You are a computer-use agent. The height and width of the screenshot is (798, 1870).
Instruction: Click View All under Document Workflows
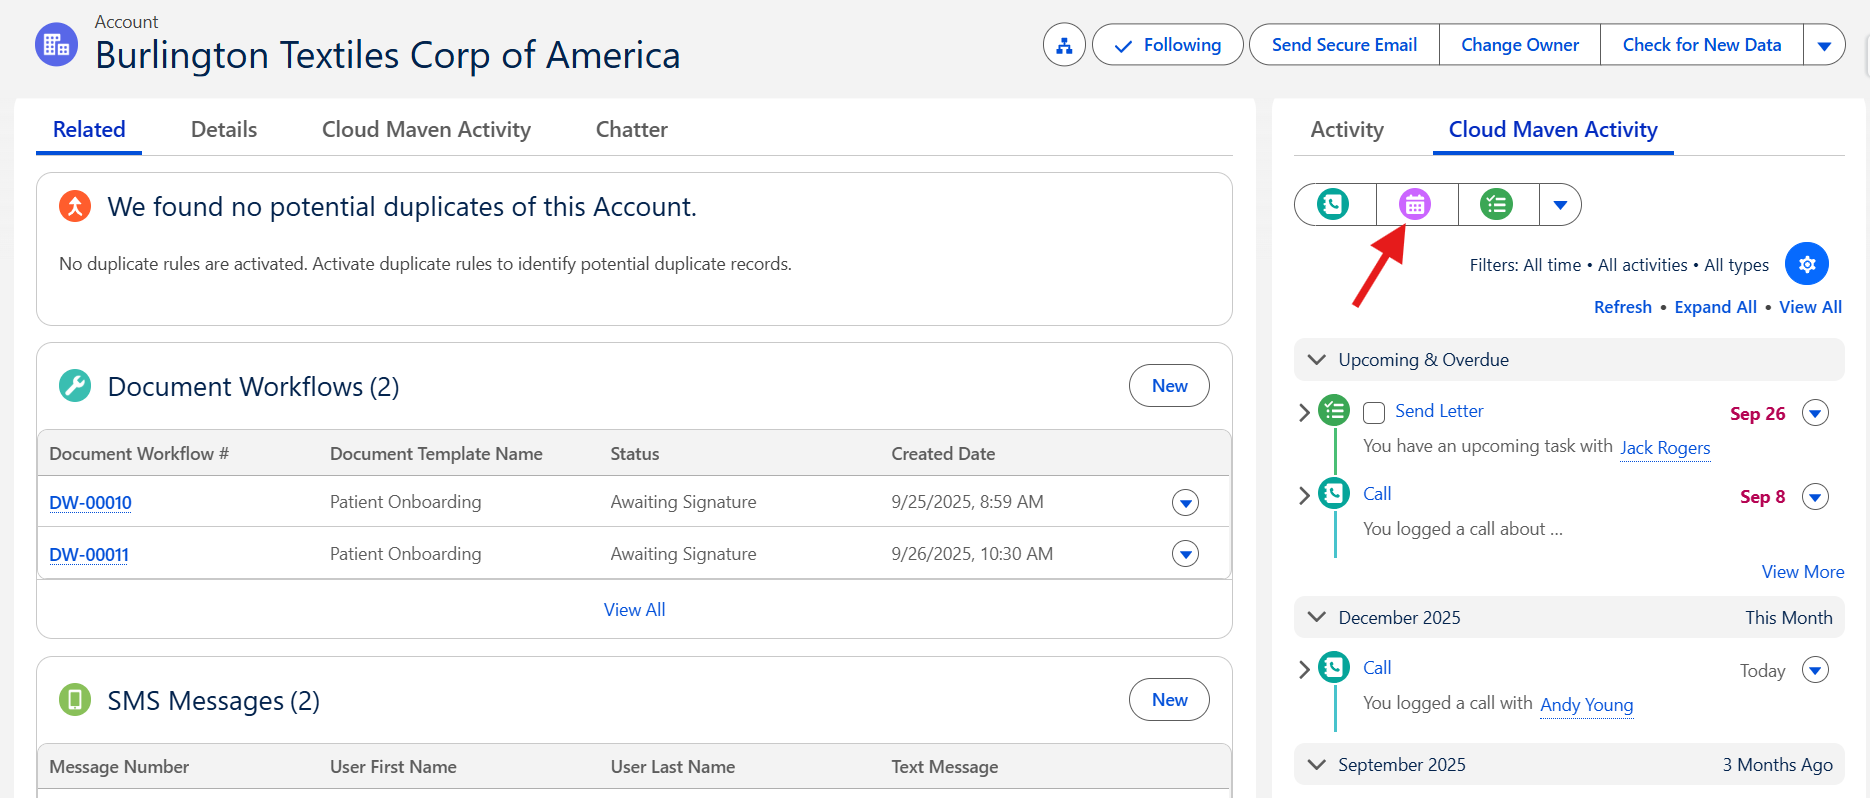[634, 610]
